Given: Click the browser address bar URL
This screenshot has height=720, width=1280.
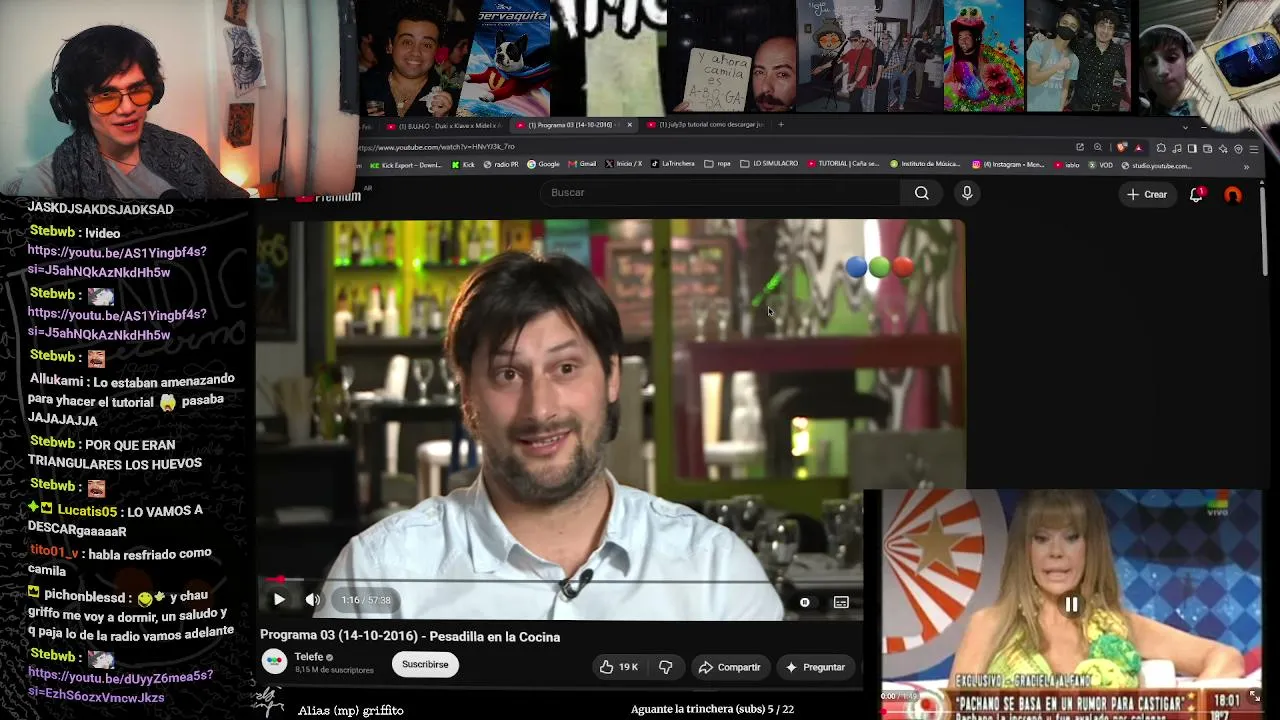Looking at the screenshot, I should [x=437, y=147].
